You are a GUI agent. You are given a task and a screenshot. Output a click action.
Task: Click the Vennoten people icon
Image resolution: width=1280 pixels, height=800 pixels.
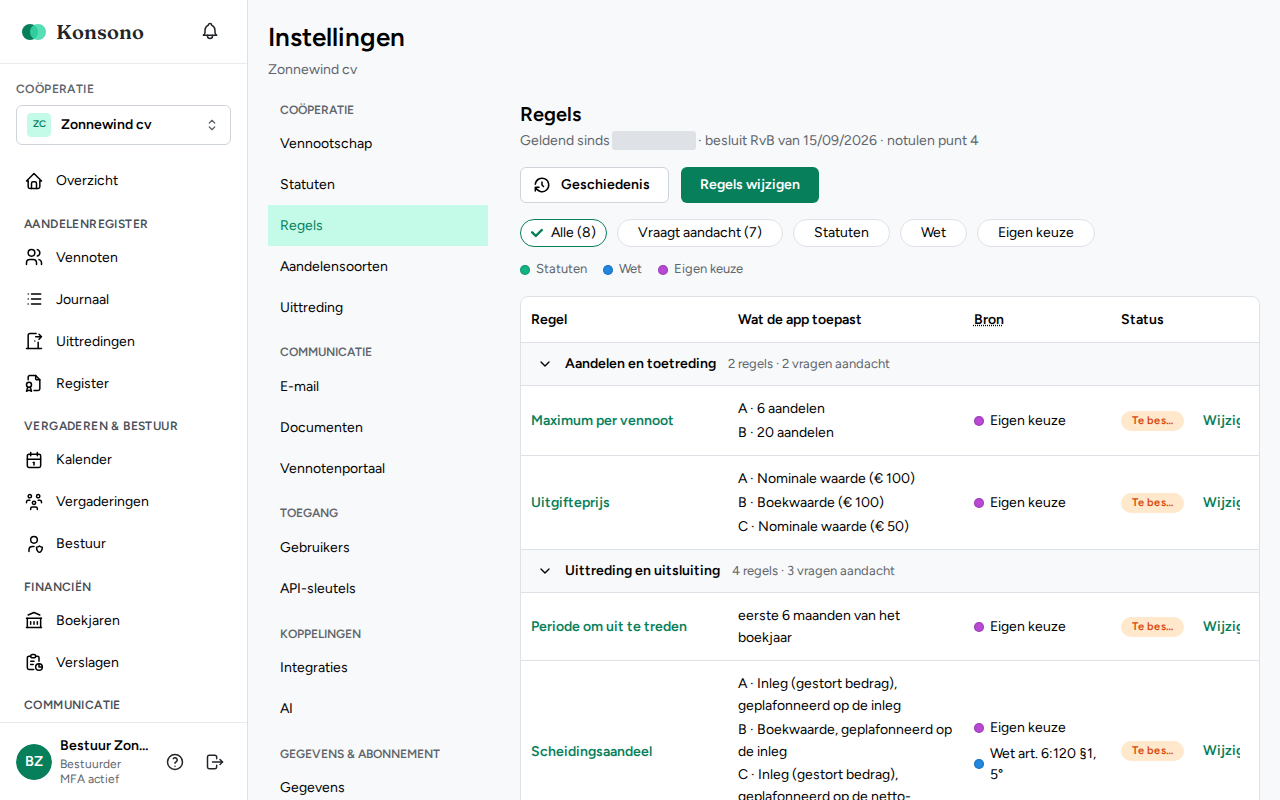tap(35, 258)
